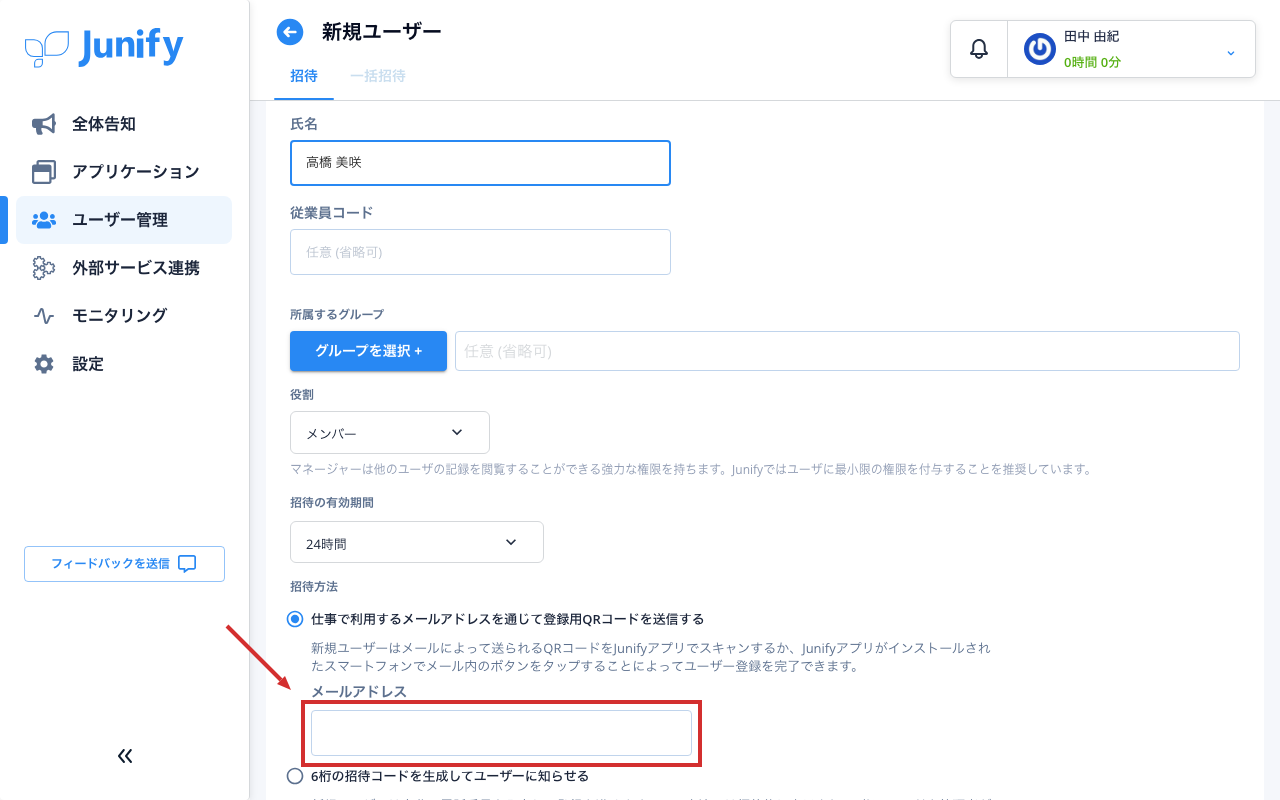Click フィードバックを送信 button
Screen dimensions: 1280x800
point(124,564)
